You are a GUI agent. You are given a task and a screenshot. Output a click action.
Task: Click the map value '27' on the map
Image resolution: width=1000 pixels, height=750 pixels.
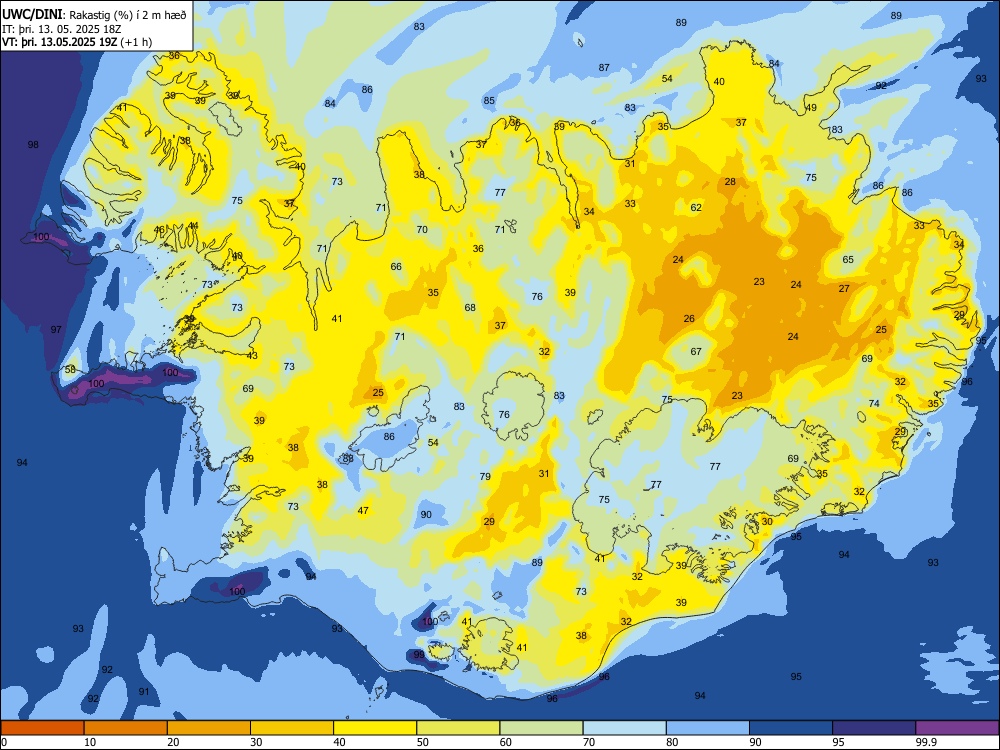844,289
